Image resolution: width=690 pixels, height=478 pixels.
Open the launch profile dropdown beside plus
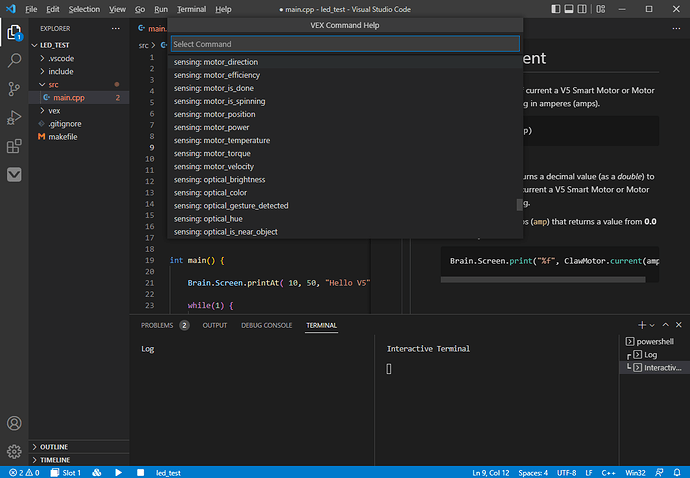tap(653, 325)
